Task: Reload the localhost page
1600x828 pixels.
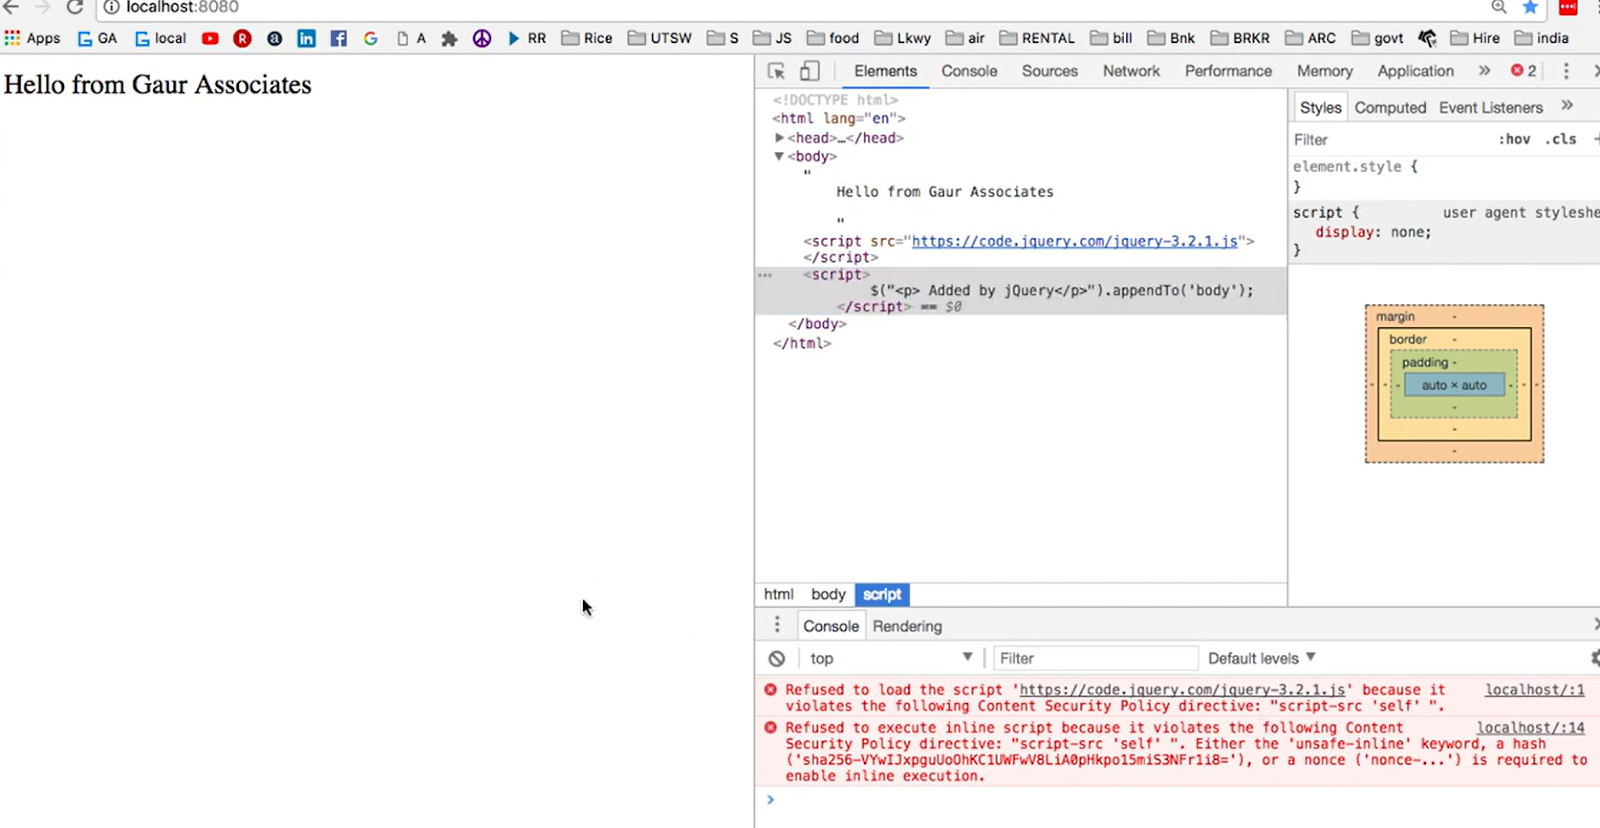Action: click(x=75, y=7)
